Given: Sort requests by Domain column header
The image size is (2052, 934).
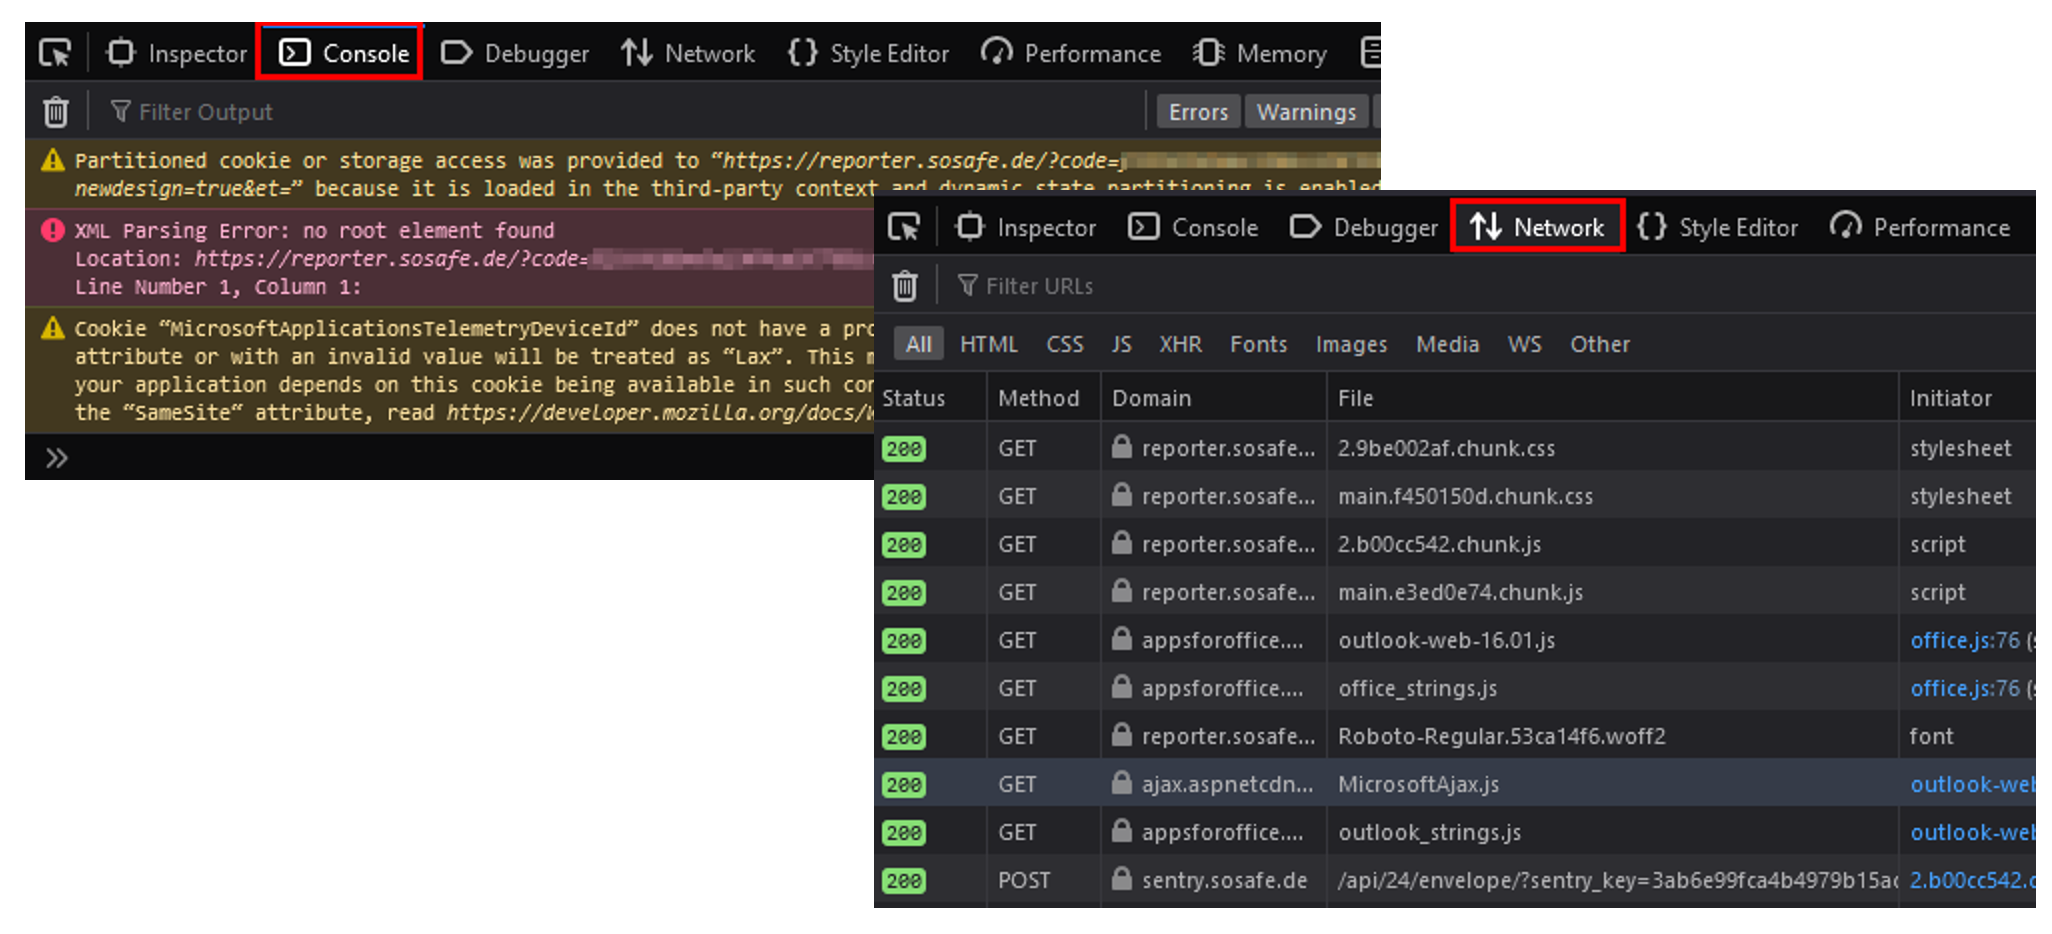Looking at the screenshot, I should pos(1151,398).
